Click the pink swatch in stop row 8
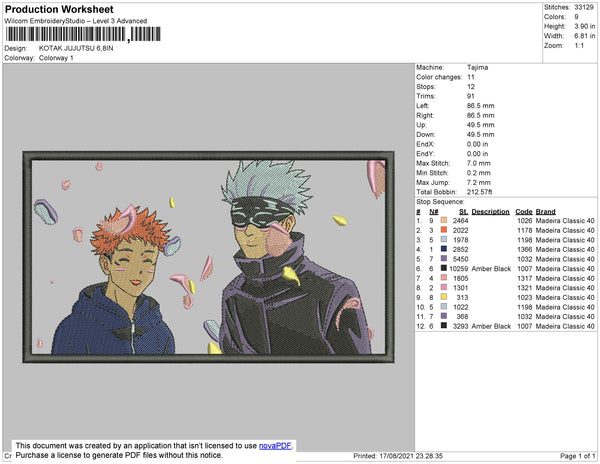The height and width of the screenshot is (464, 600). tap(444, 287)
